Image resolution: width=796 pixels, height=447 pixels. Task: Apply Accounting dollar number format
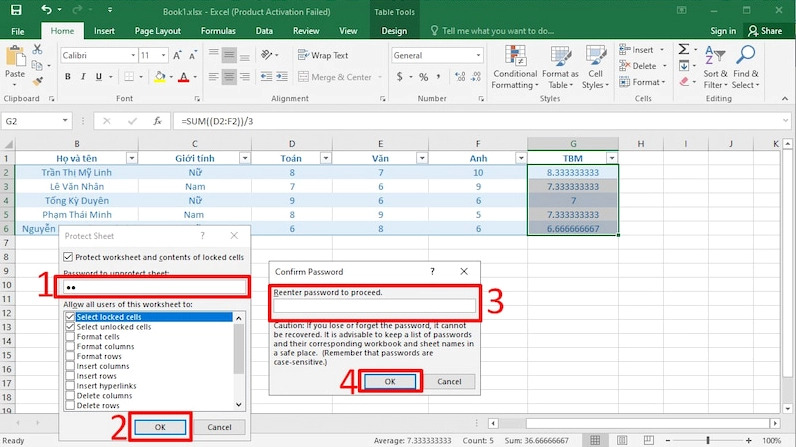tap(400, 77)
